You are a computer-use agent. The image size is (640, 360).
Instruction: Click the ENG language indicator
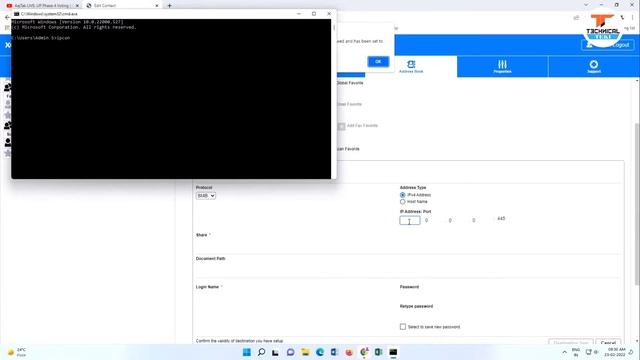tap(576, 352)
